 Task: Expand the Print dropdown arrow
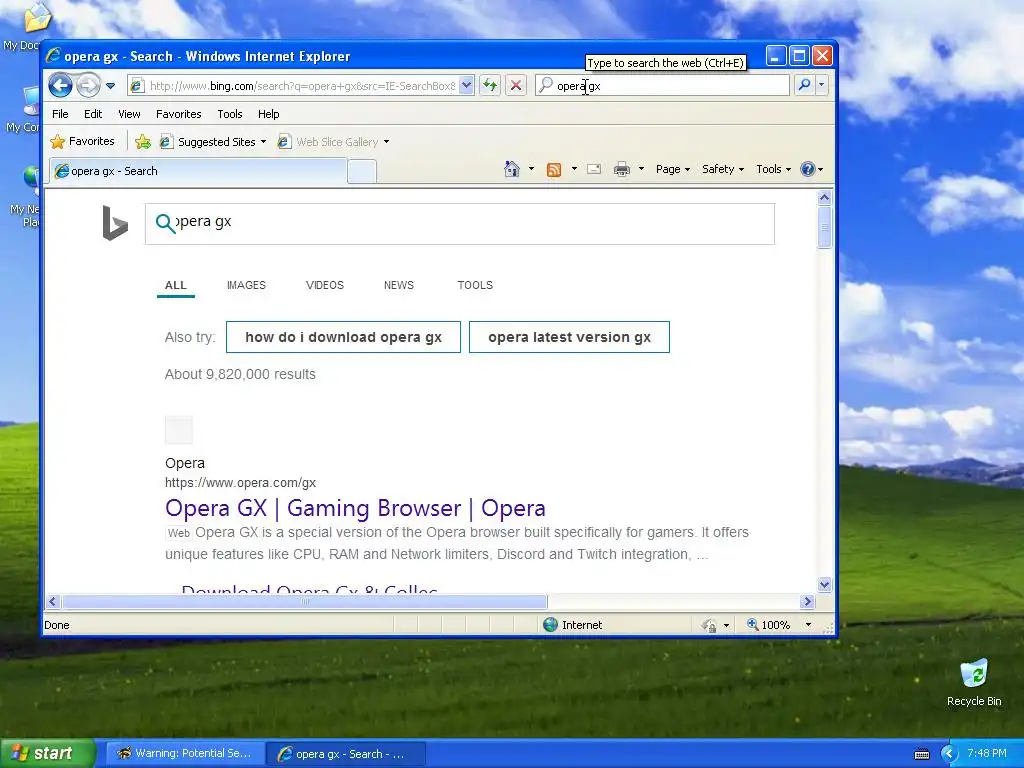(641, 169)
